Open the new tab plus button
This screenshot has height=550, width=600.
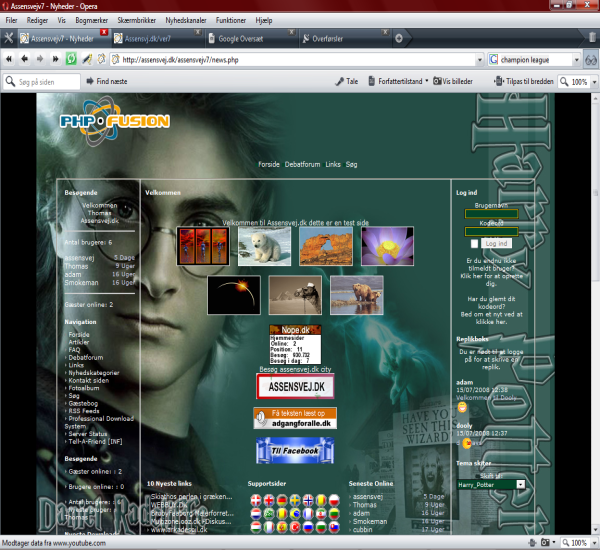[x=399, y=38]
